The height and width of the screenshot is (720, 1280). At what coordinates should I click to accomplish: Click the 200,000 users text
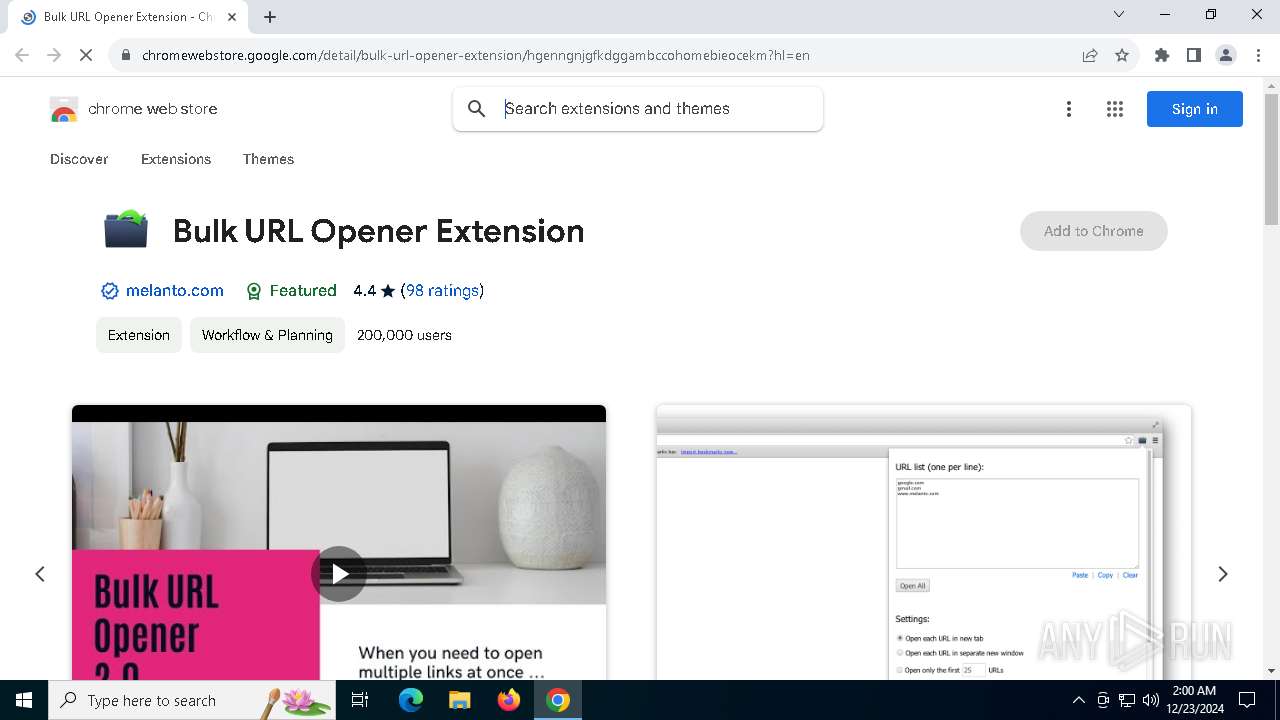tap(404, 335)
